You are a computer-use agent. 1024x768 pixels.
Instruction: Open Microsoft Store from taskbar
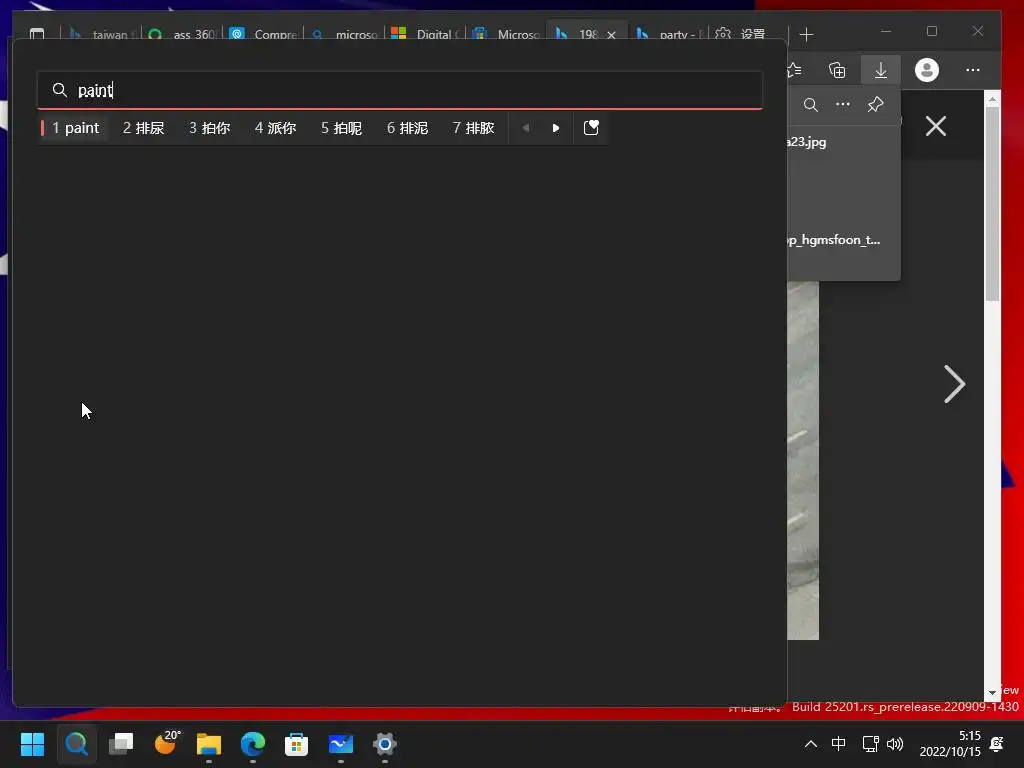tap(296, 744)
